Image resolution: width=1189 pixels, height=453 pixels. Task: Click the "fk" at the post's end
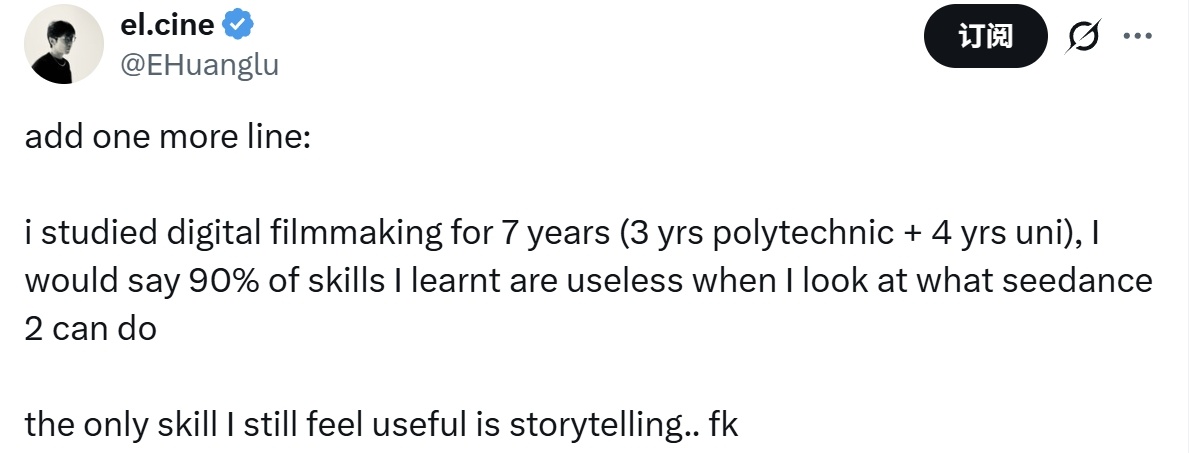(722, 424)
